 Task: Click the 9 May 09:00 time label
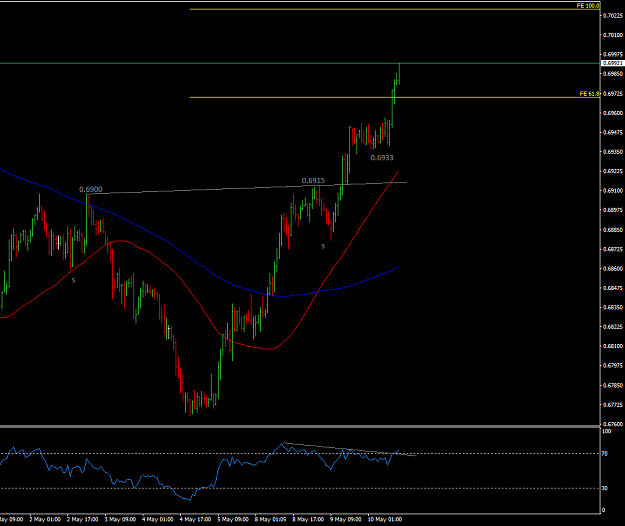346,519
